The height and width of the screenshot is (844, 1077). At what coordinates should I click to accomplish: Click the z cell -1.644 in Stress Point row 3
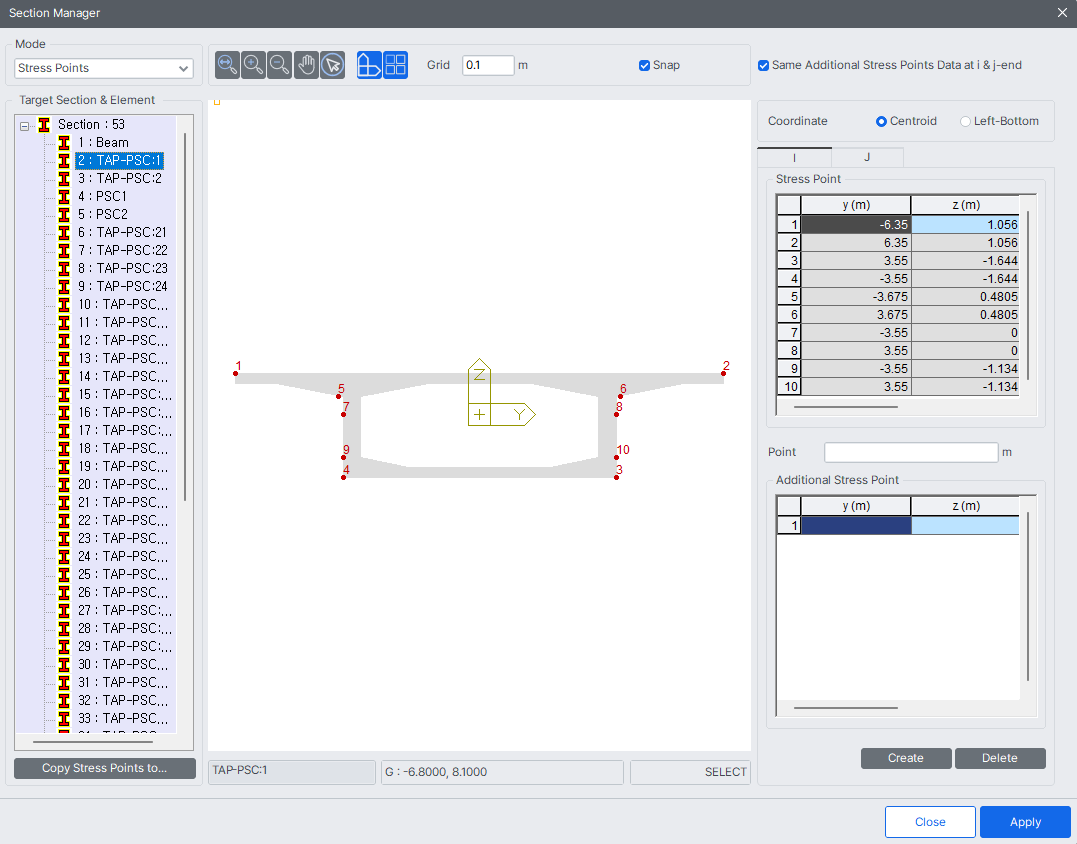965,261
